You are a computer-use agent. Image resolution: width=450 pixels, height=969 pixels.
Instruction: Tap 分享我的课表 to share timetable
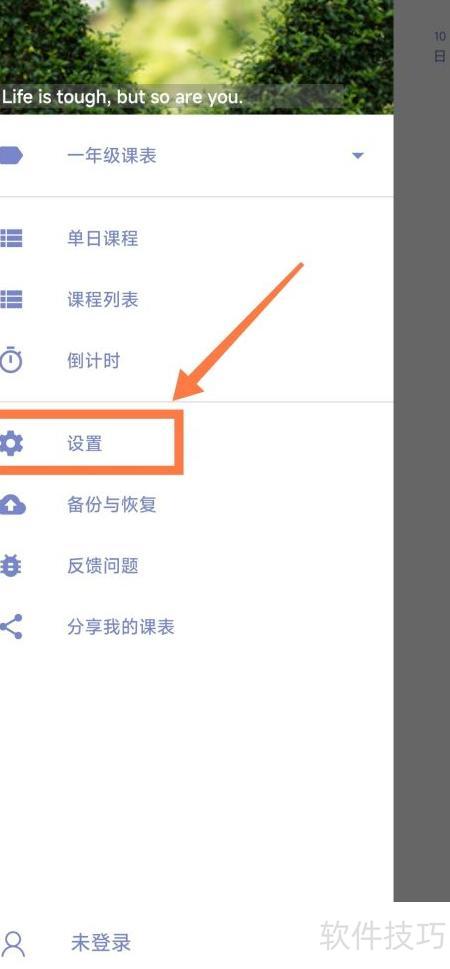(197, 627)
